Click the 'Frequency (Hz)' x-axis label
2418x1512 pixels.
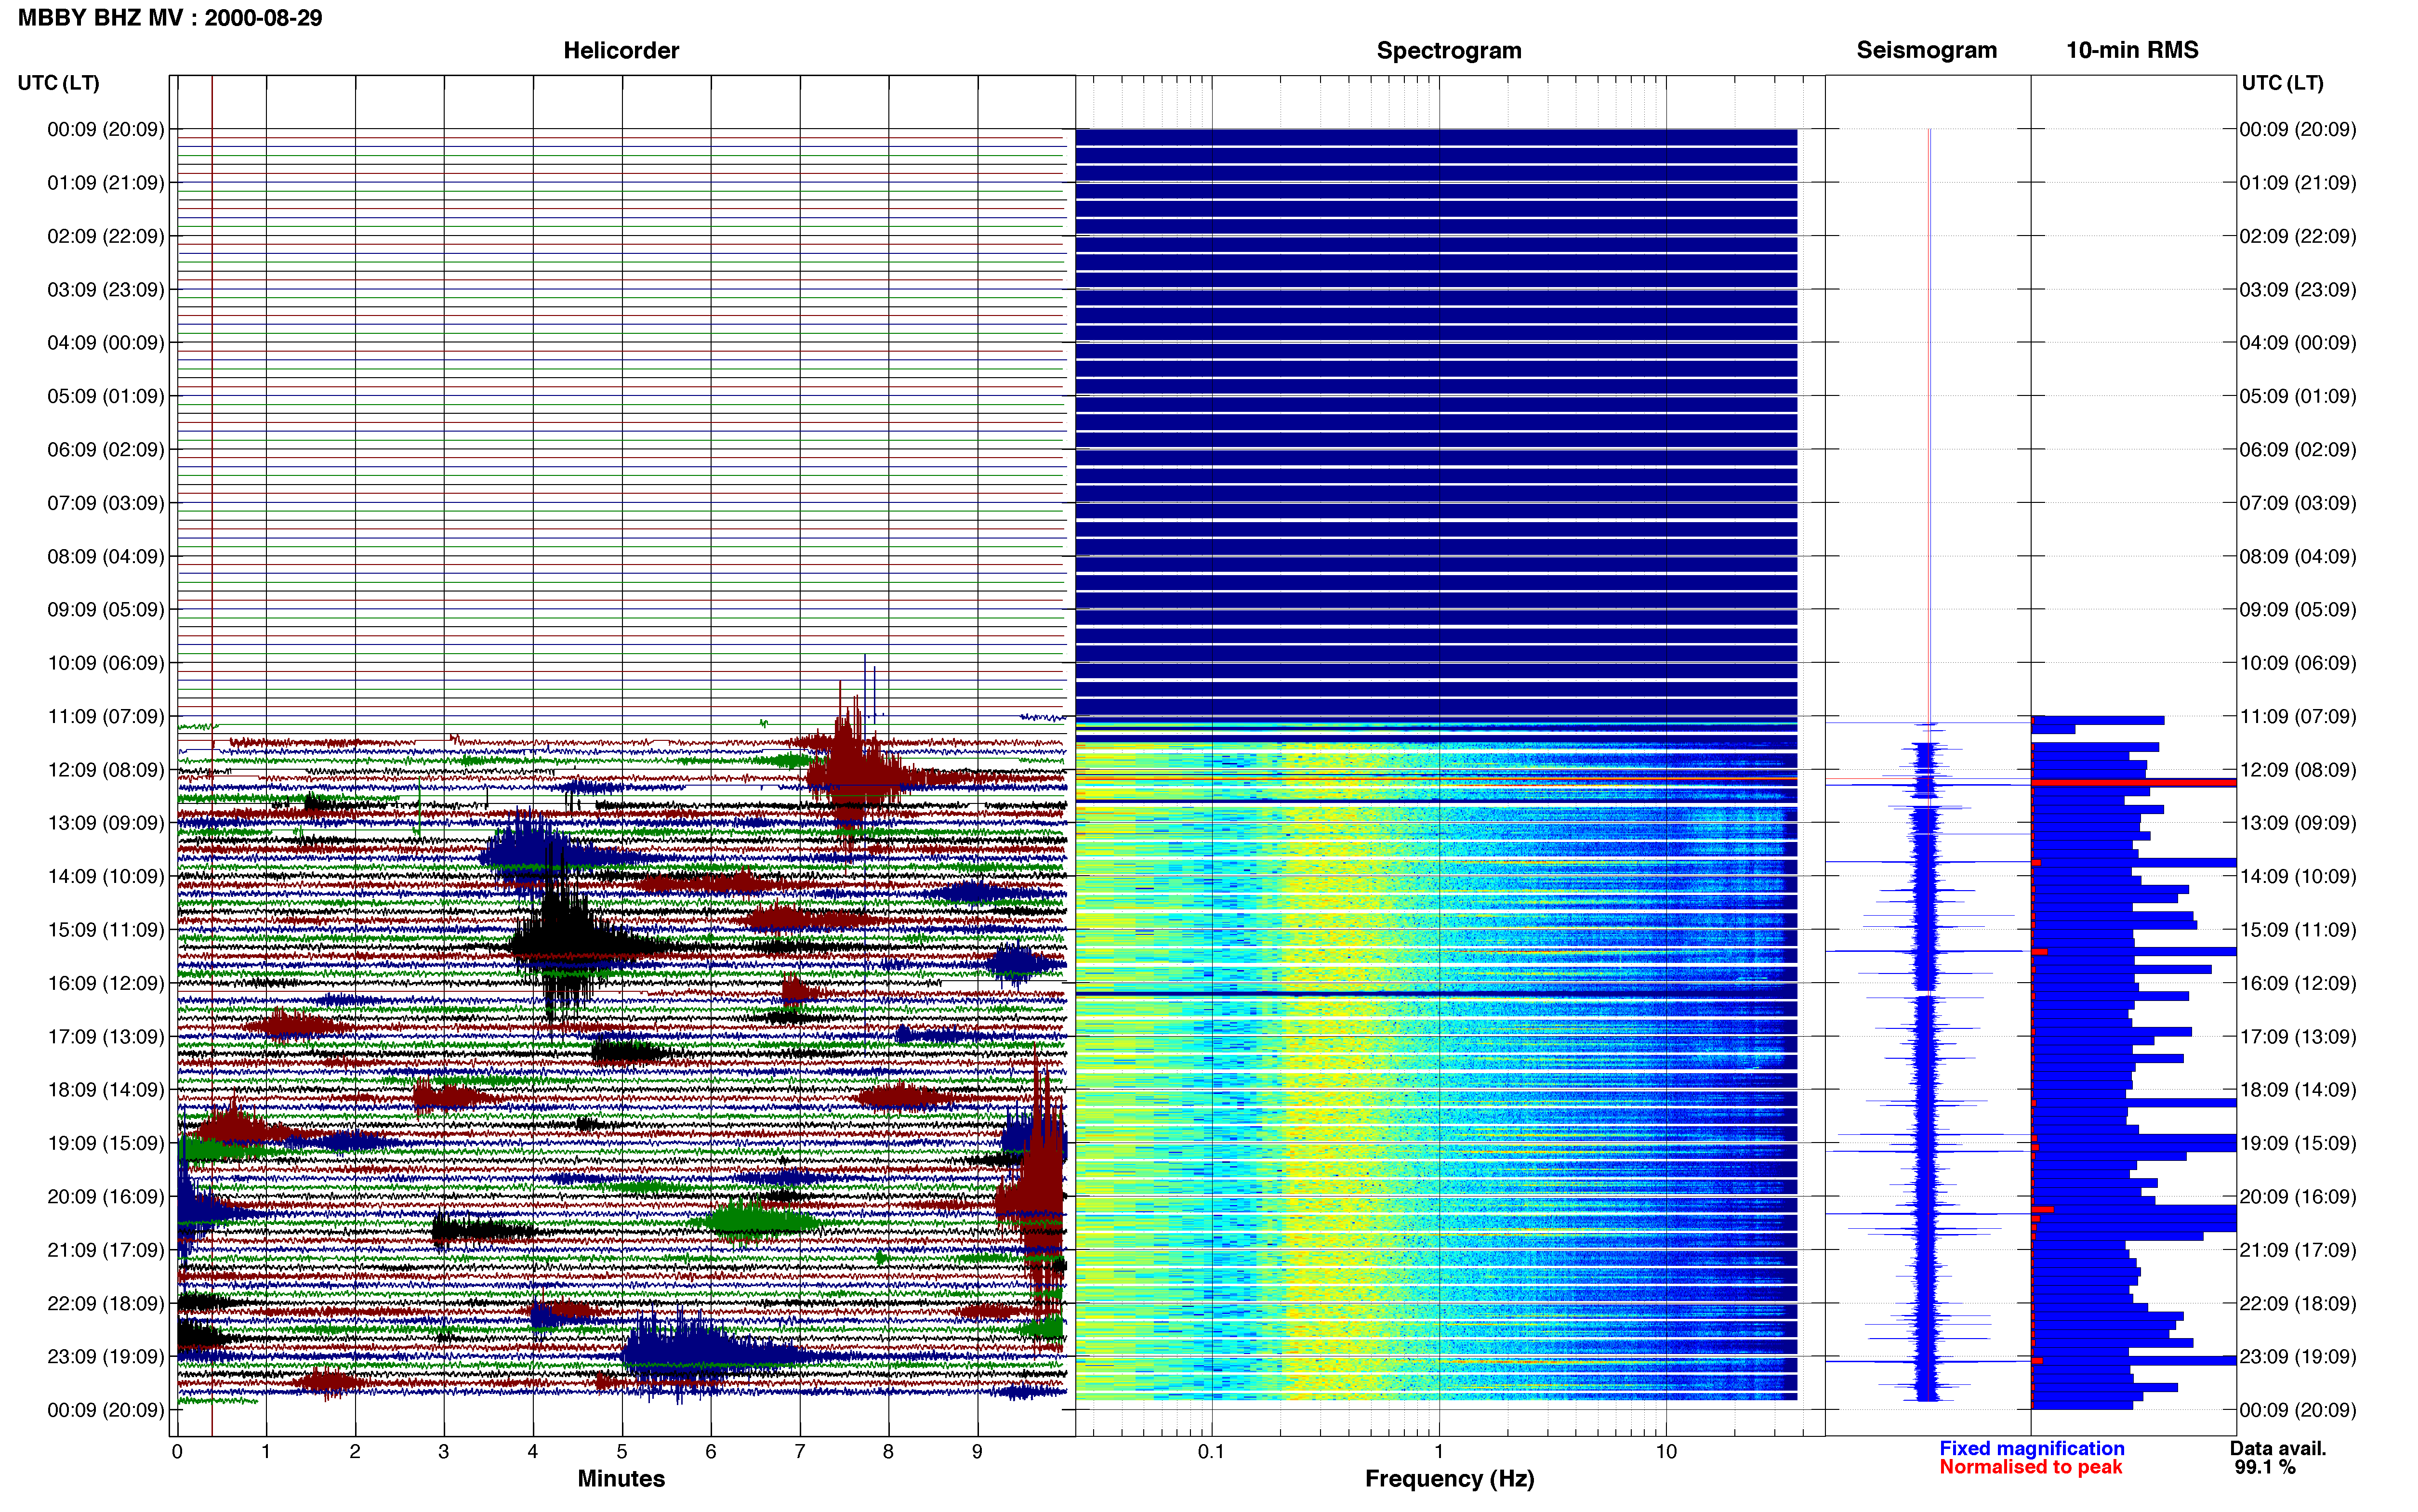(1449, 1479)
